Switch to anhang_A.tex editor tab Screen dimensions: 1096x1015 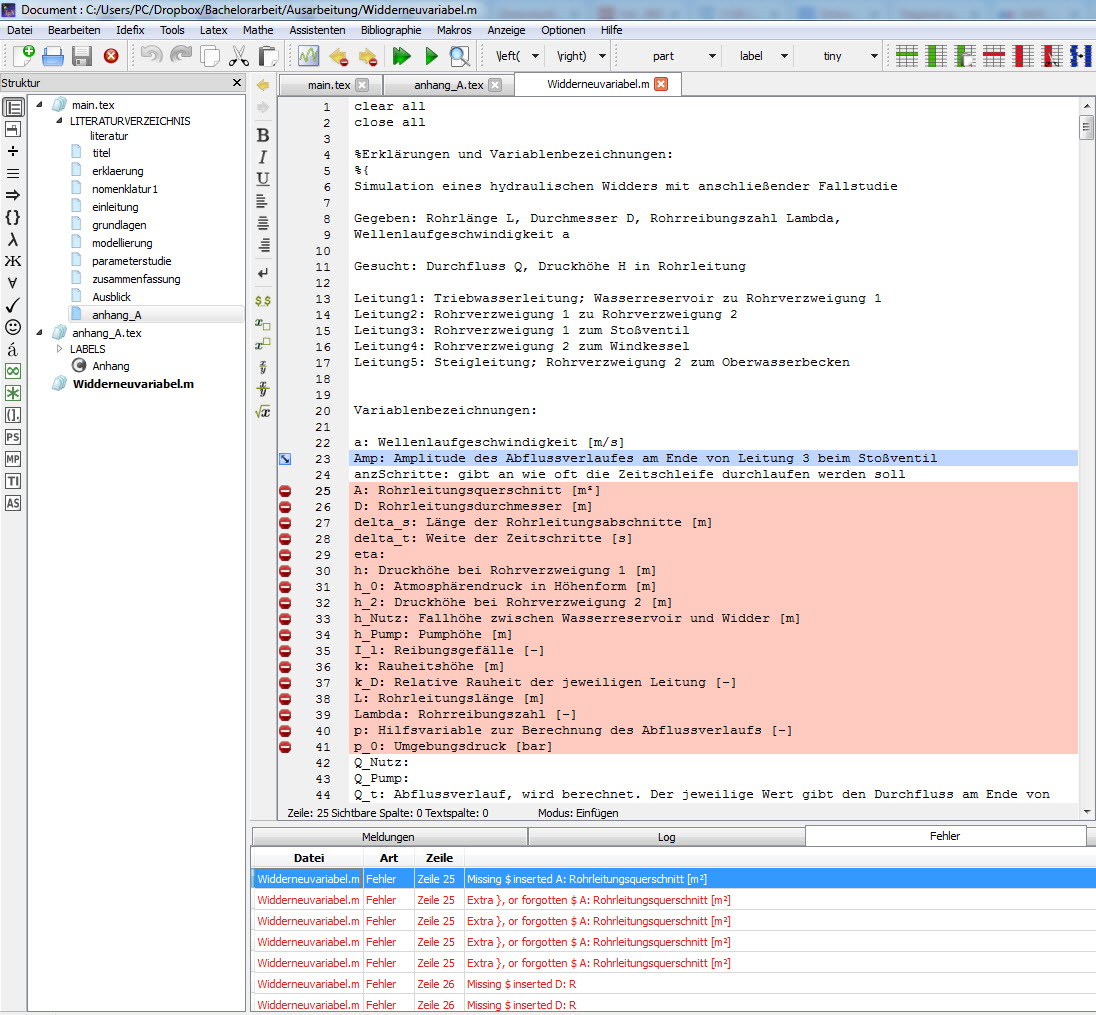[x=449, y=85]
